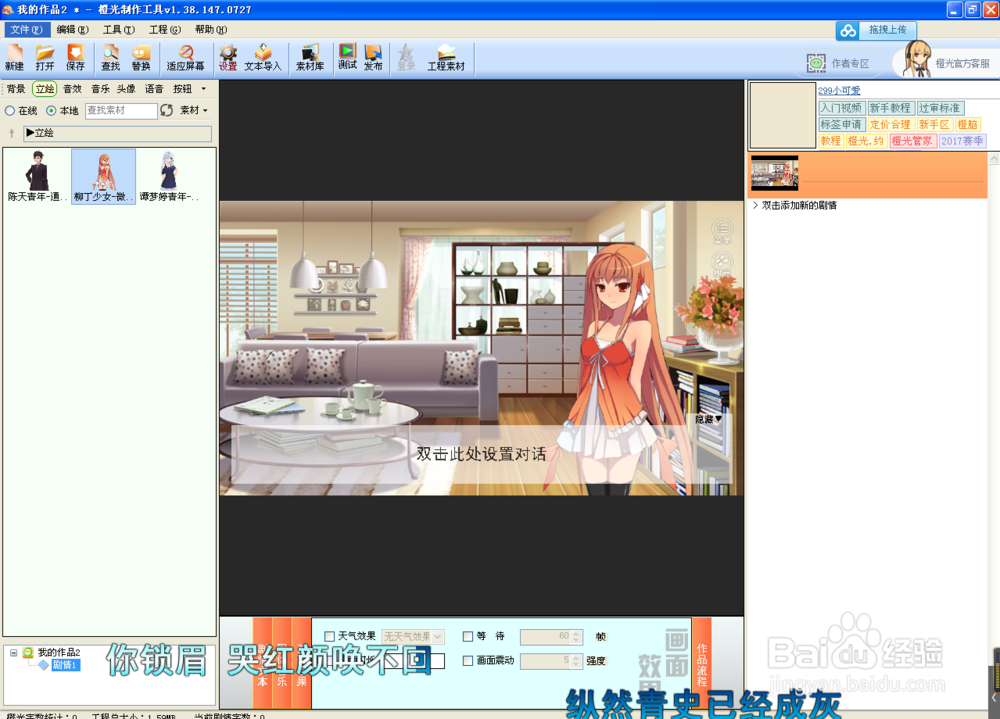Click the 登录 (Login) toolbar icon

pos(406,57)
